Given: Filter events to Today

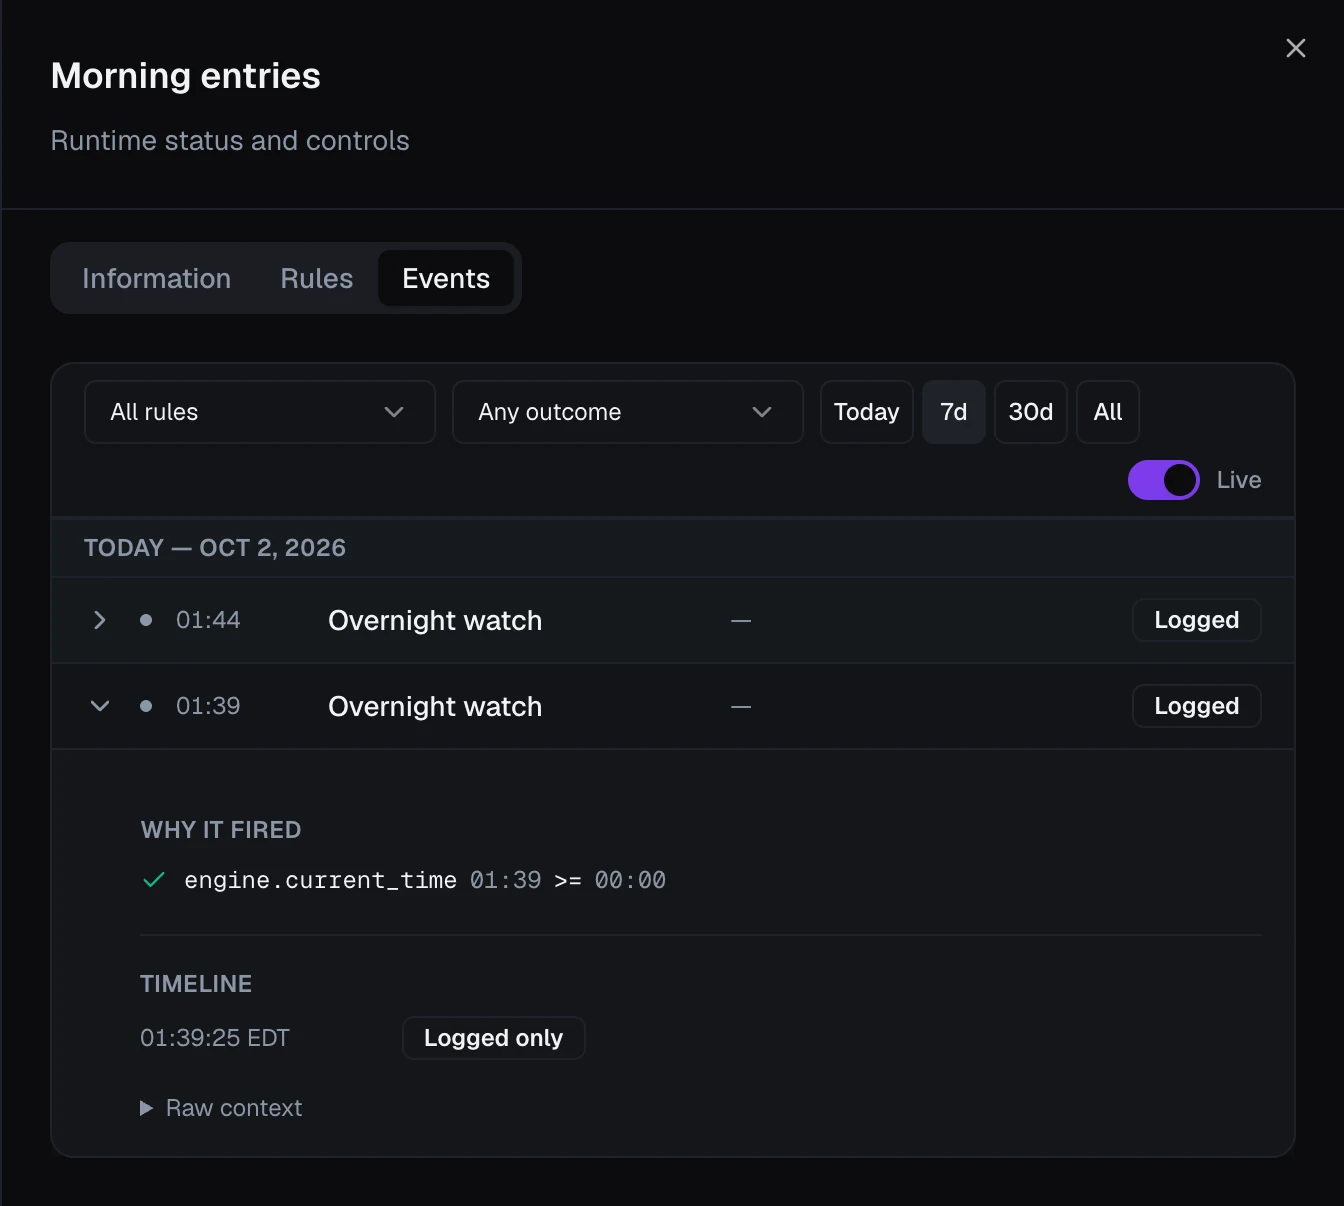Looking at the screenshot, I should [866, 412].
